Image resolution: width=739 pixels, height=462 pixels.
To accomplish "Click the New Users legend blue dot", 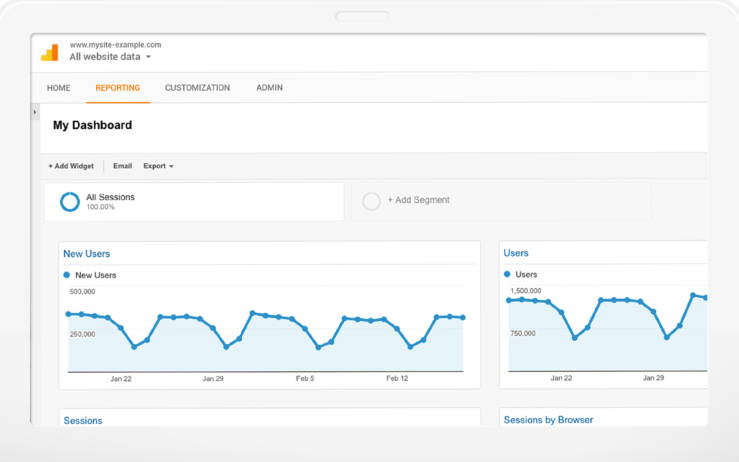I will click(x=67, y=275).
